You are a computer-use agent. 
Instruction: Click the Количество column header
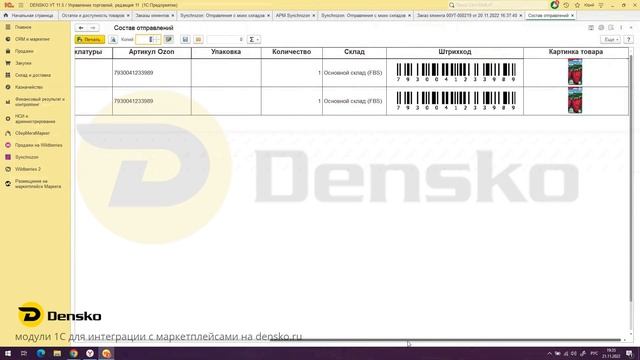tap(291, 52)
